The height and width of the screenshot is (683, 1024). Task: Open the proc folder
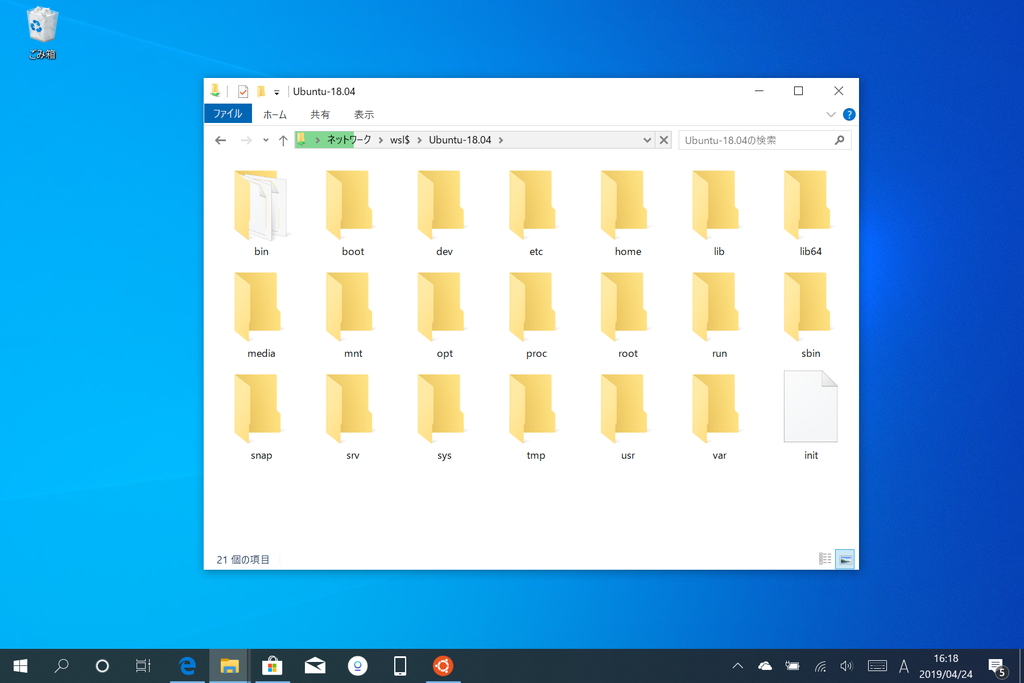pos(536,315)
